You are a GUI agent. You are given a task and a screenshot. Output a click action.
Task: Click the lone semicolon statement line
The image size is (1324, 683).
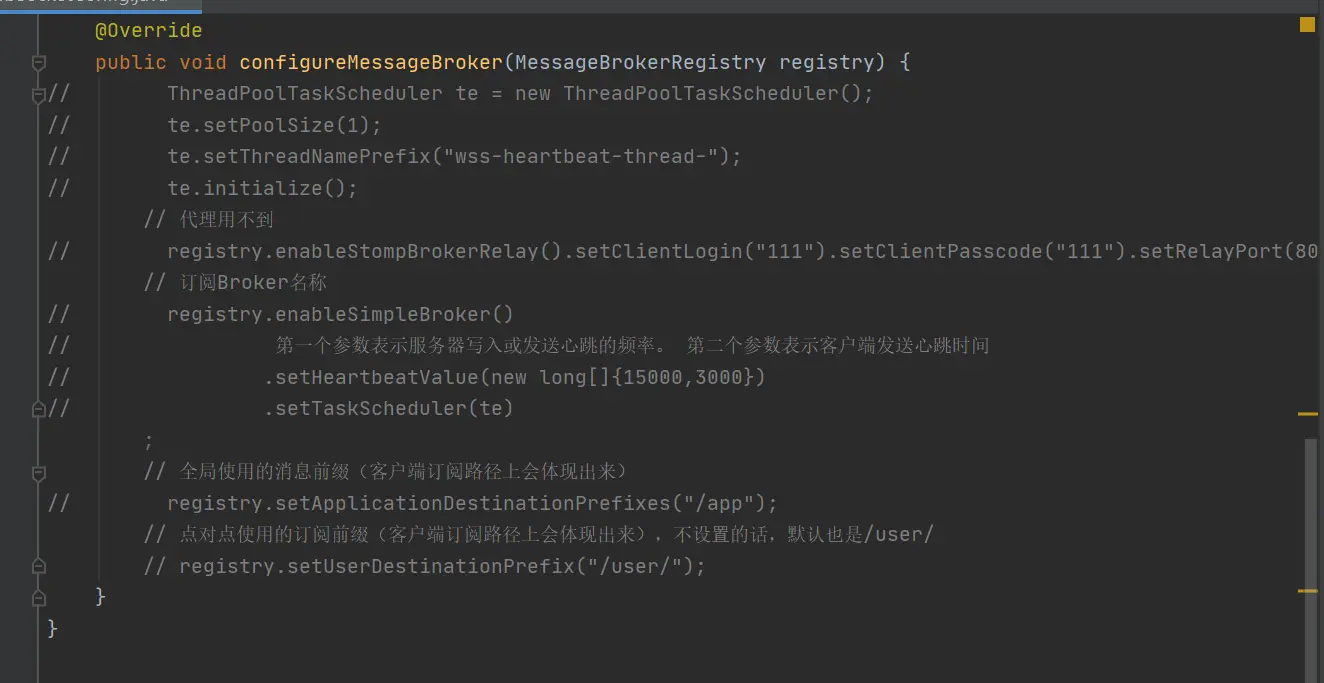[x=149, y=441]
